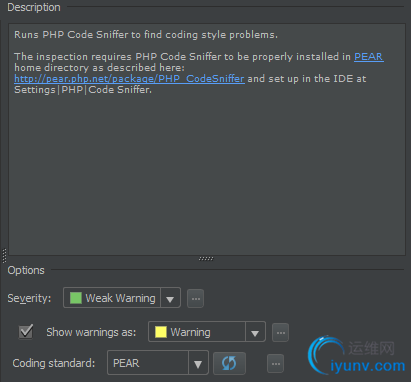Click the Severity label

[x=29, y=298]
